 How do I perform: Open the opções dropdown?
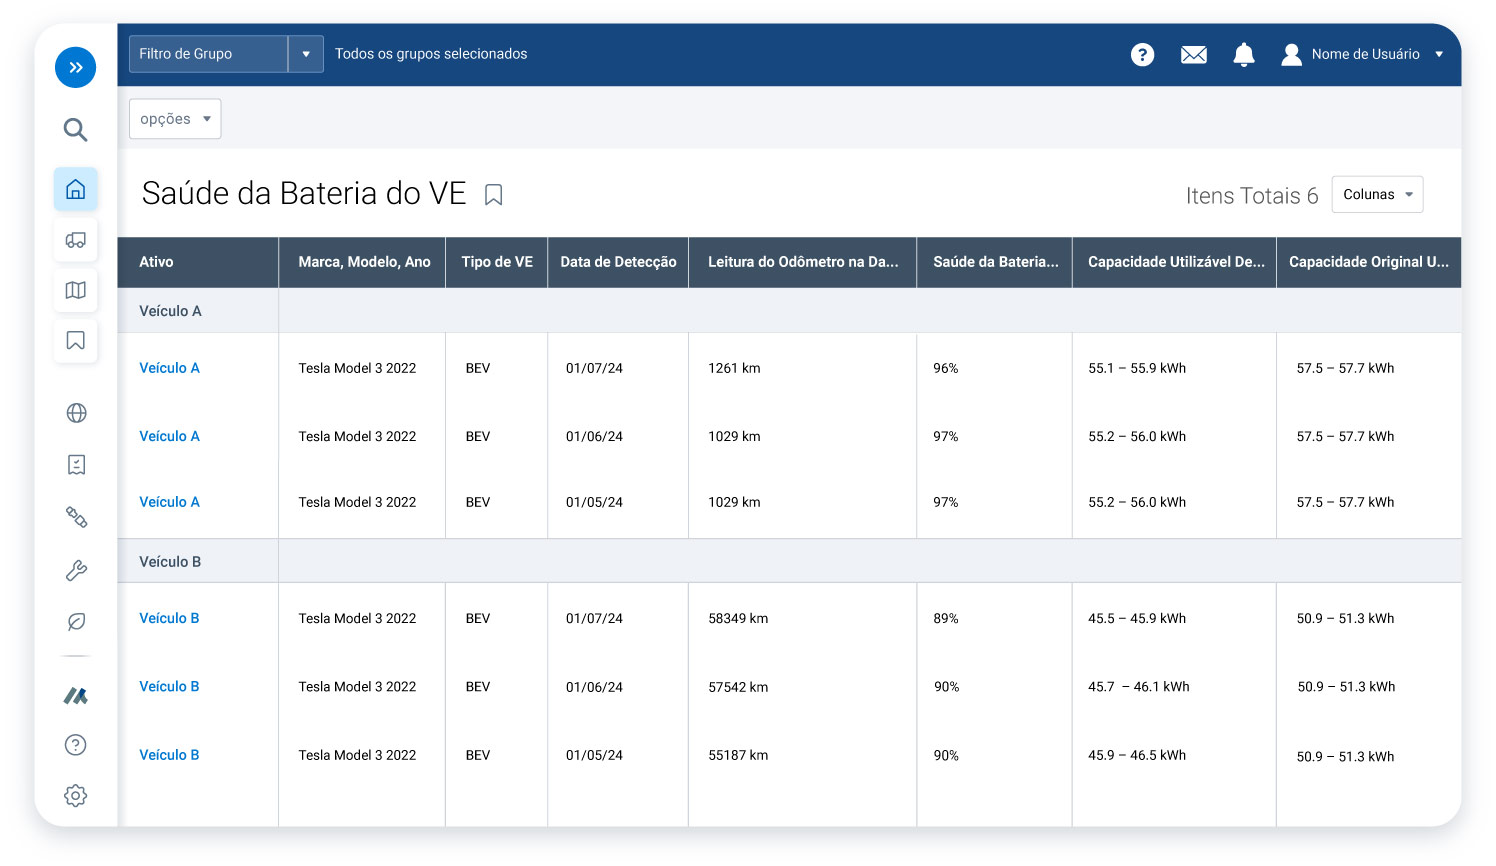tap(175, 119)
